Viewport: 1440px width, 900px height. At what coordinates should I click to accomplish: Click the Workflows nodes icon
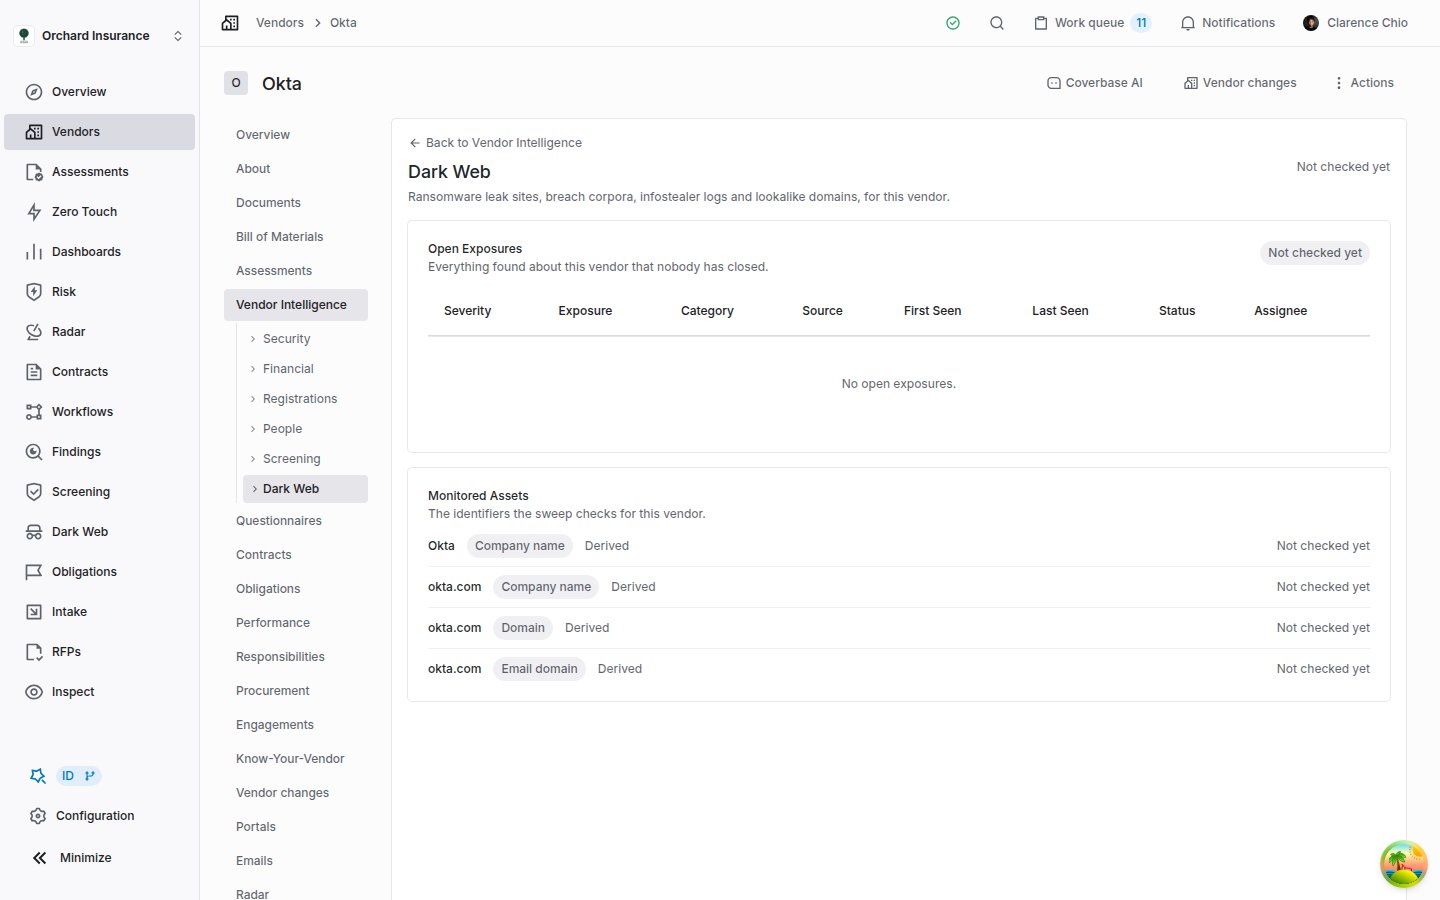(x=34, y=412)
